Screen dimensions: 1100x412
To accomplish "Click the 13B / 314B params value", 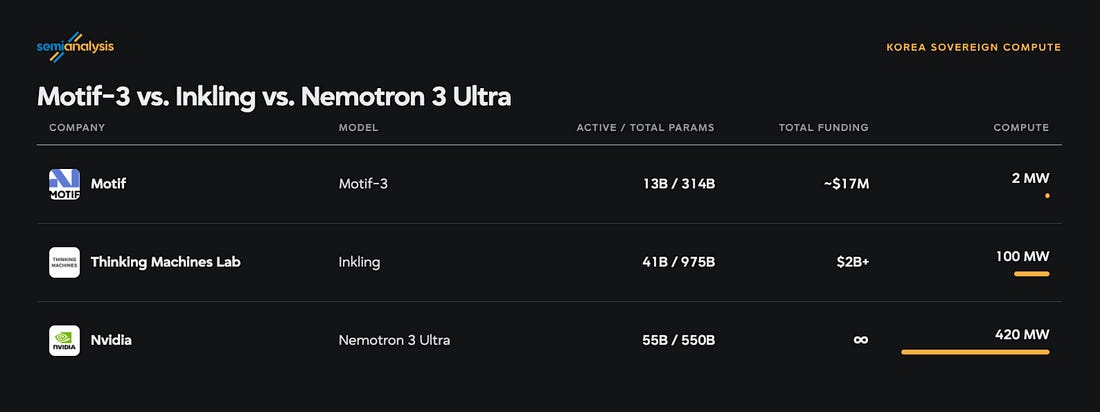I will (x=678, y=184).
